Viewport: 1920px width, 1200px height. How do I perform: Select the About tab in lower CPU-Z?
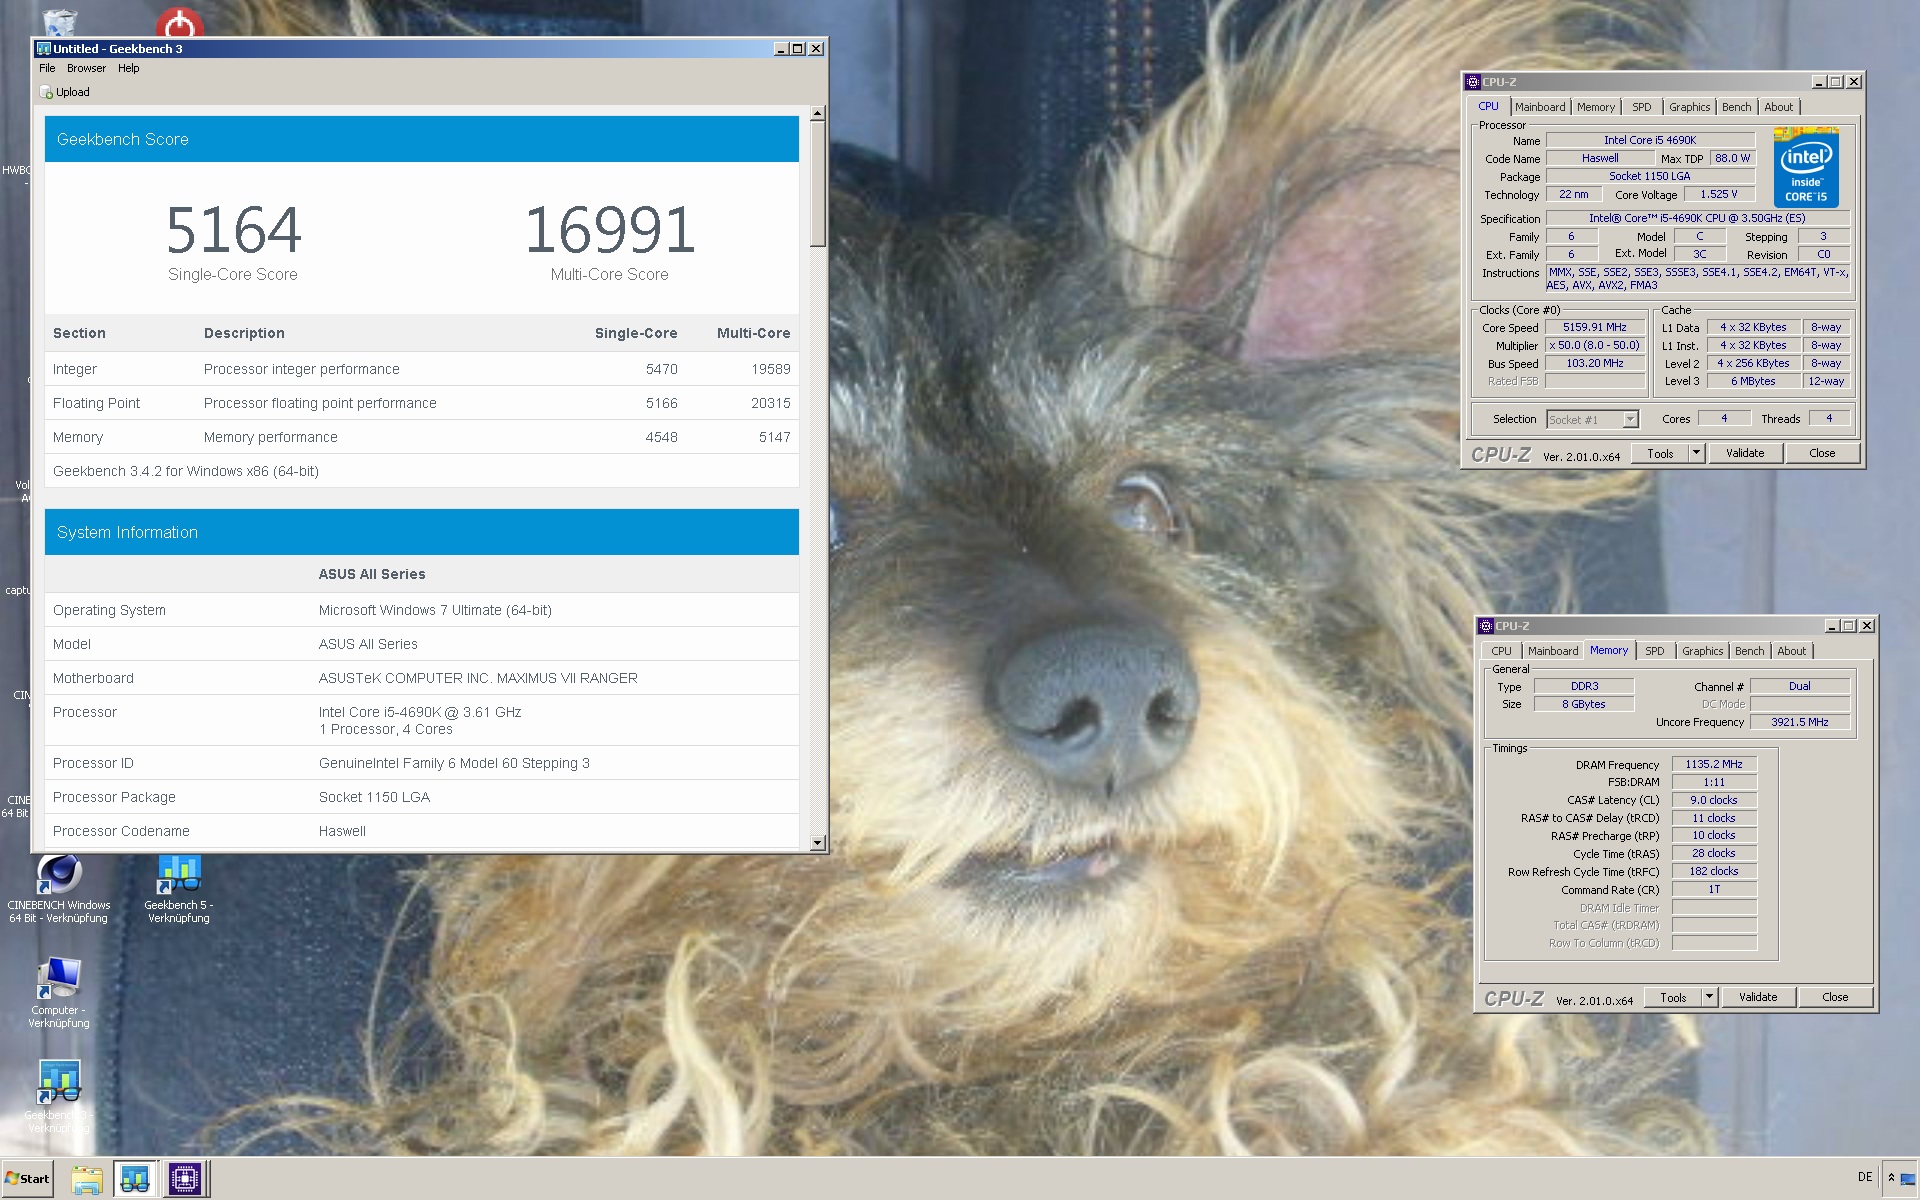tap(1792, 651)
